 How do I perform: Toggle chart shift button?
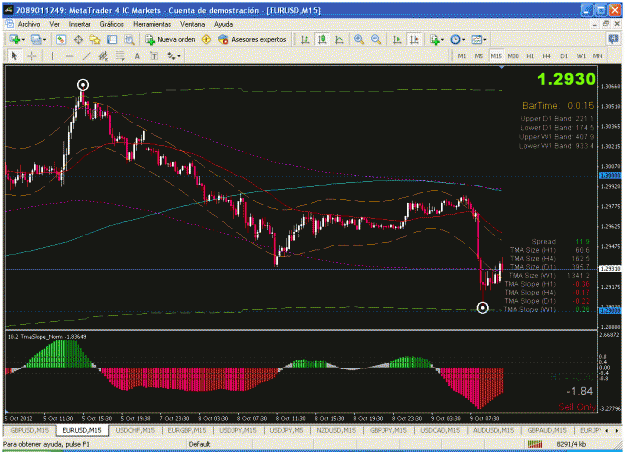coord(414,39)
